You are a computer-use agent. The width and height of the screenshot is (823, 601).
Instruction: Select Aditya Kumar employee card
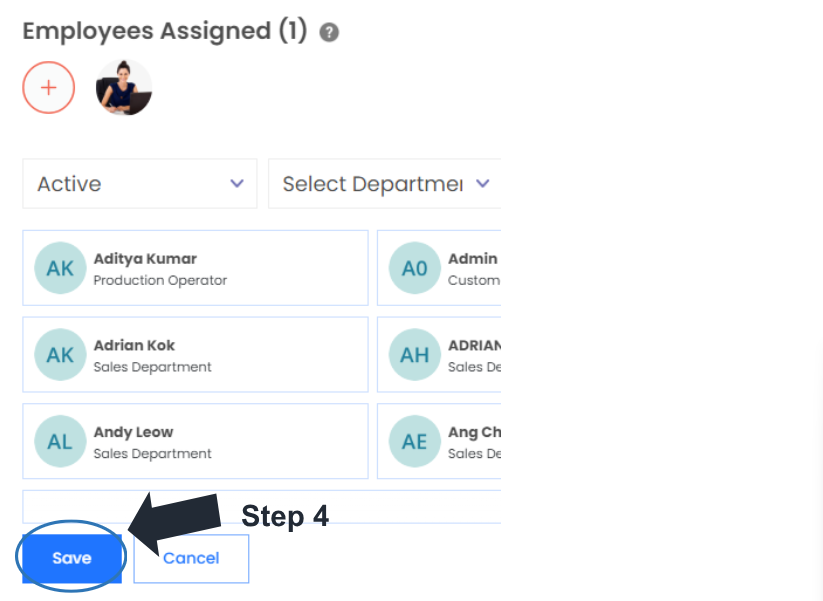[195, 268]
